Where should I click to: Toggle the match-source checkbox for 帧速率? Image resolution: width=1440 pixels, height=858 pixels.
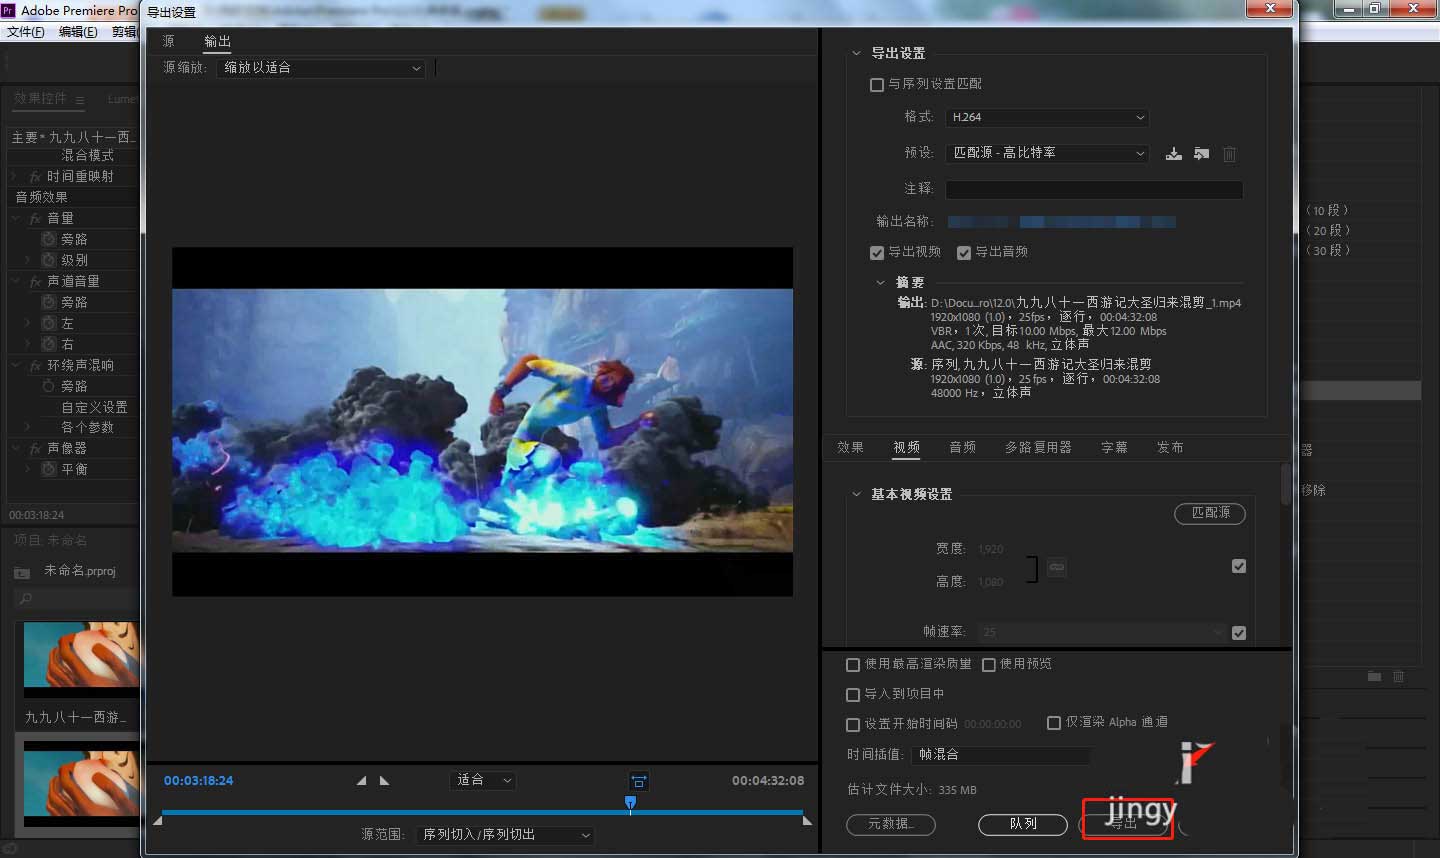1239,633
